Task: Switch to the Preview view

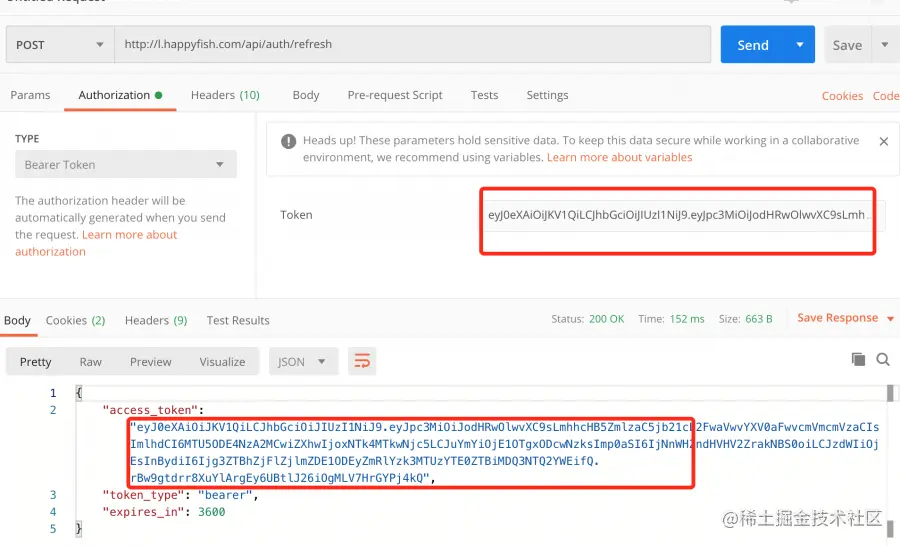Action: pyautogui.click(x=150, y=362)
